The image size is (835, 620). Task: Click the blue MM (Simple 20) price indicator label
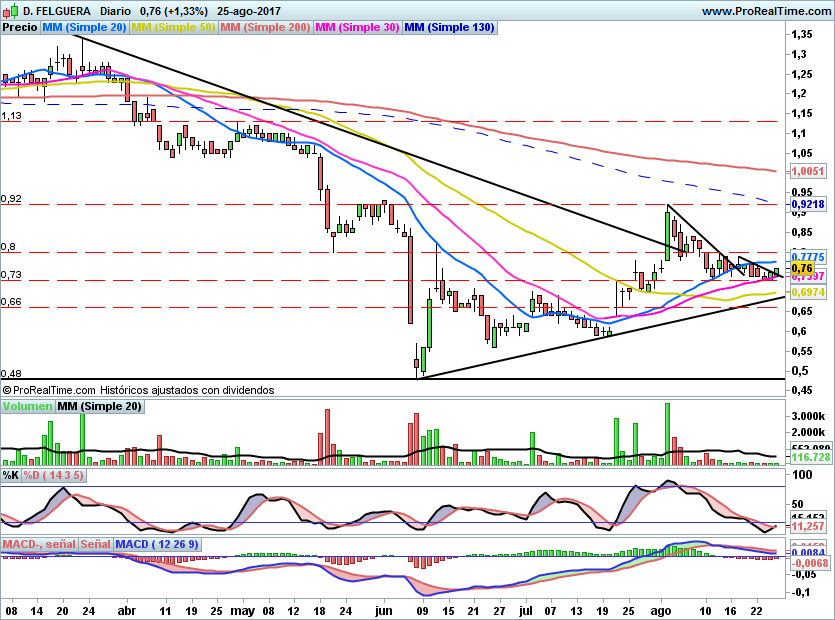[x=84, y=28]
